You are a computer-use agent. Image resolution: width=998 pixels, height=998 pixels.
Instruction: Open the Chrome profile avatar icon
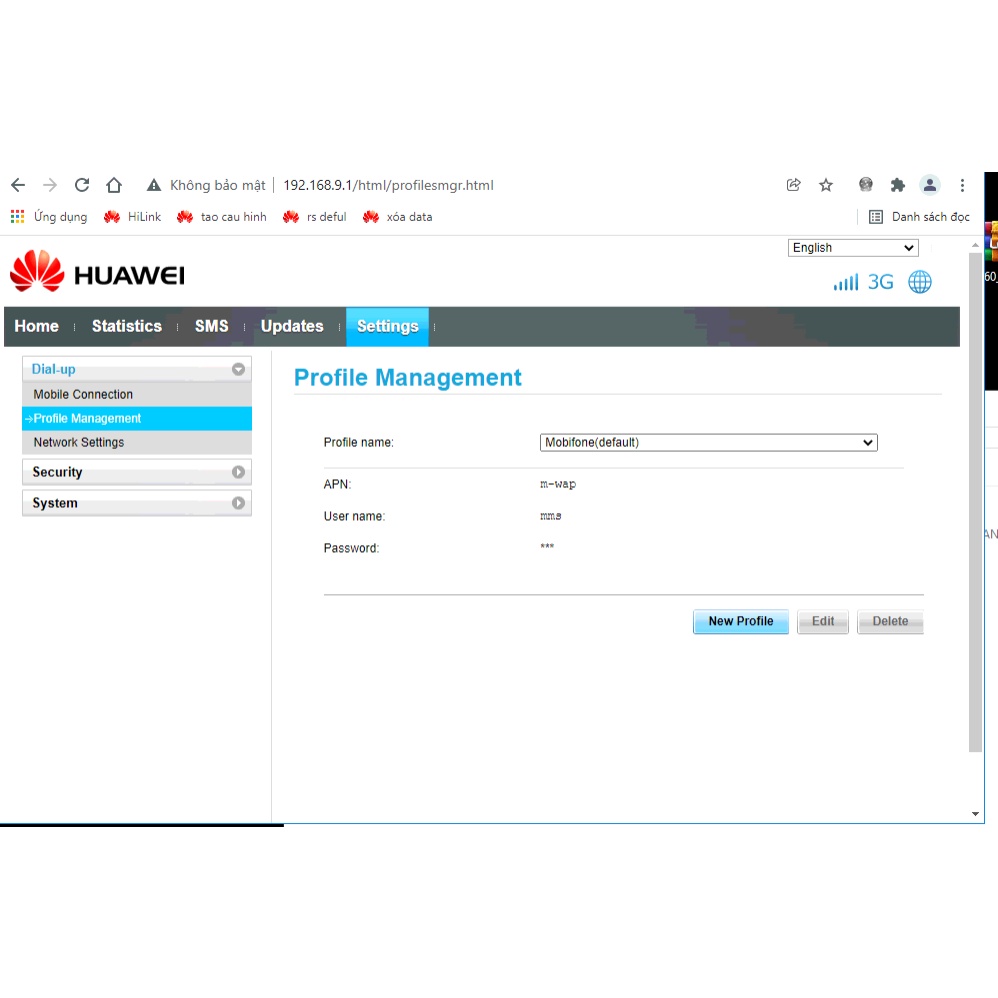930,185
